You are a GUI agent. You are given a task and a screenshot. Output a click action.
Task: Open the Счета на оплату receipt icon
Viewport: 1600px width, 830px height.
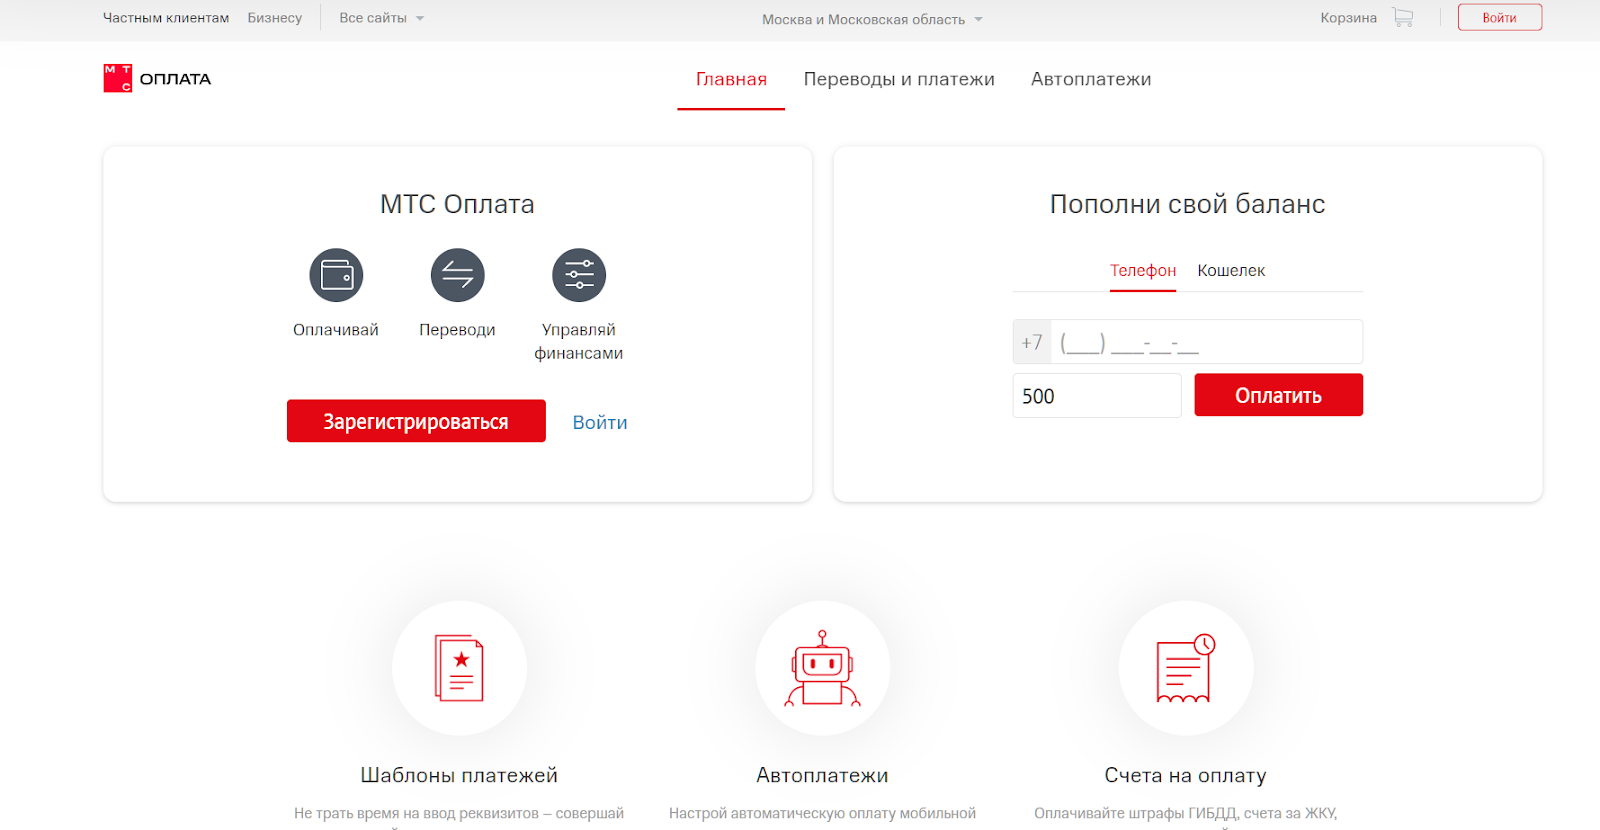[x=1185, y=668]
